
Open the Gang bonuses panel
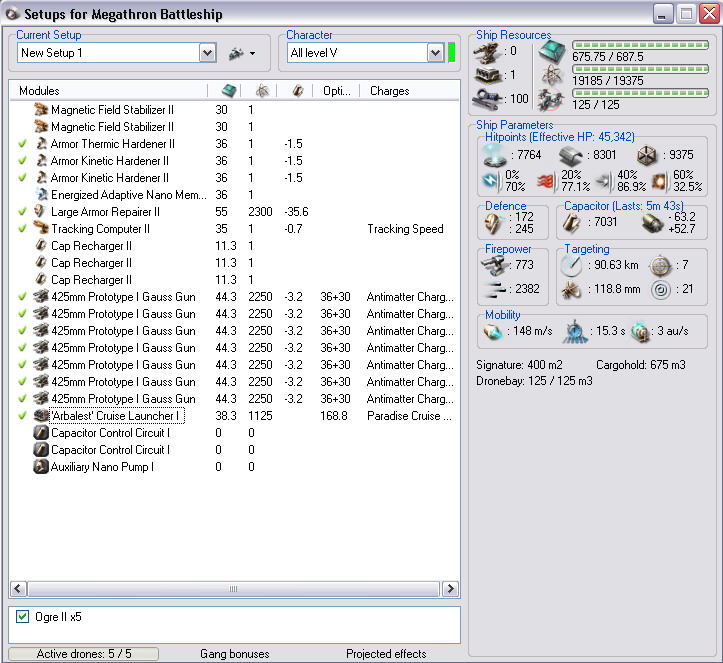(235, 654)
